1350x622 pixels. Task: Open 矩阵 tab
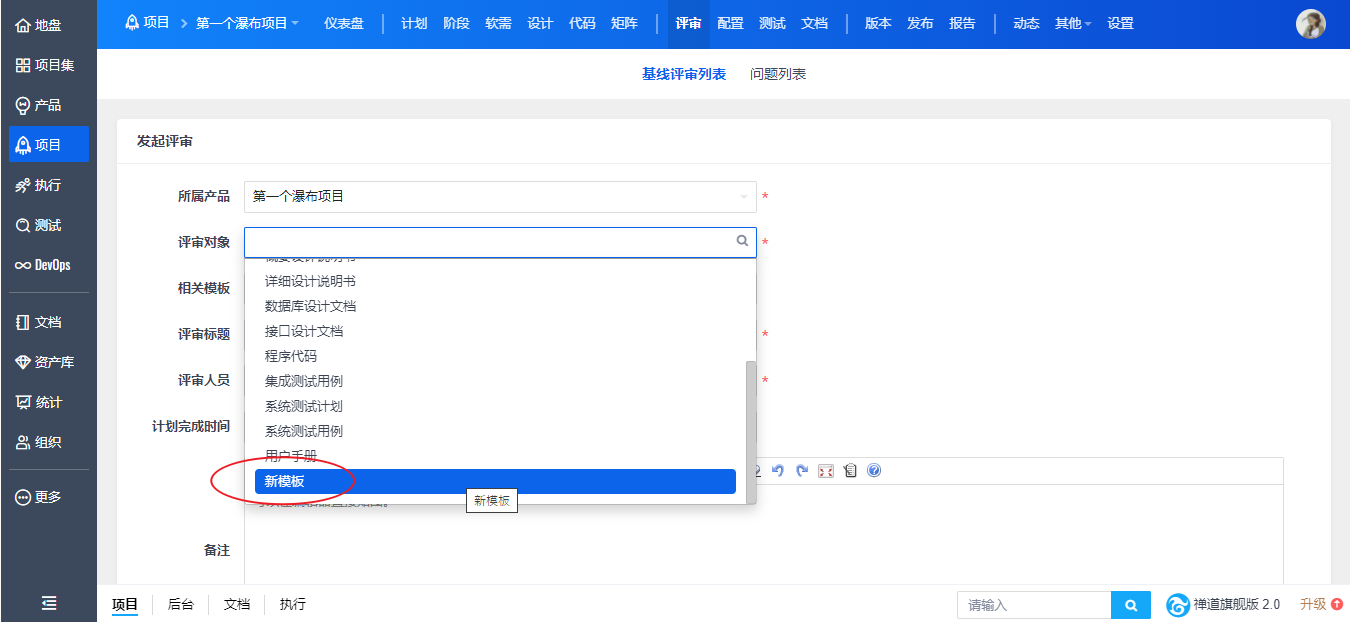pyautogui.click(x=624, y=23)
